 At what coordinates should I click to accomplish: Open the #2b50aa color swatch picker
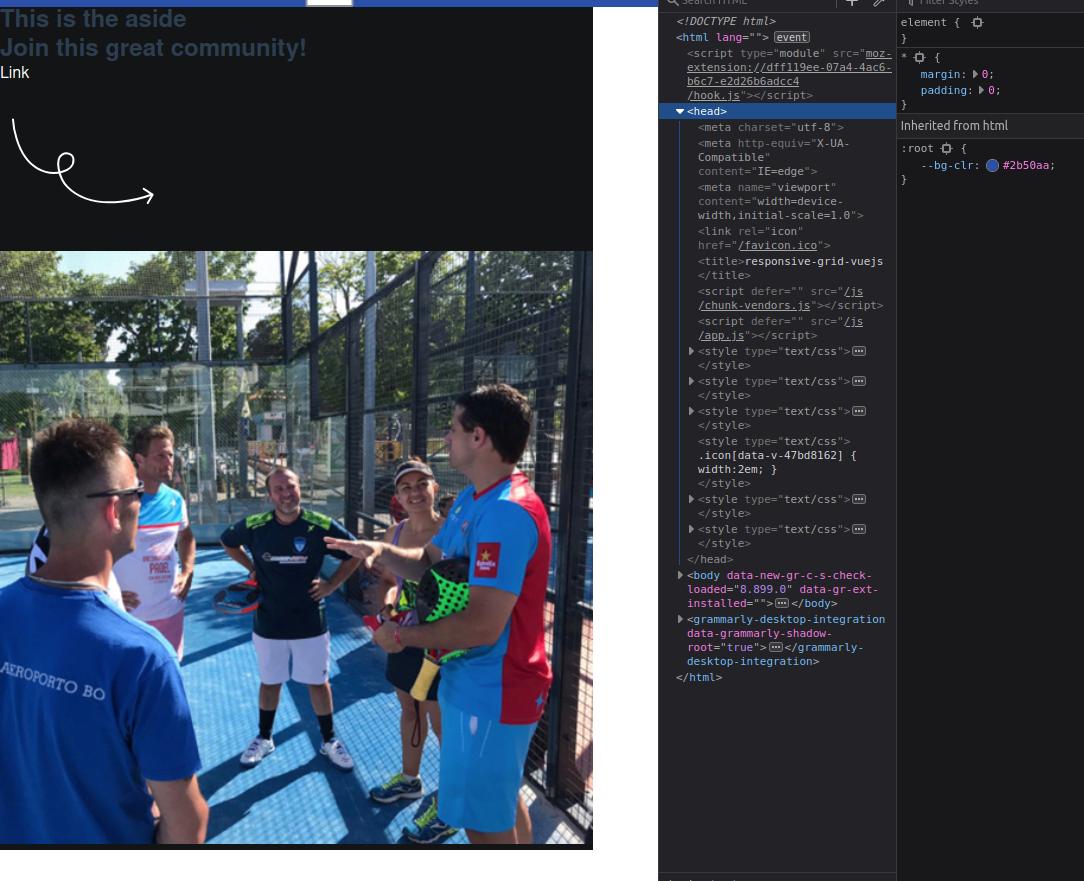pos(992,165)
